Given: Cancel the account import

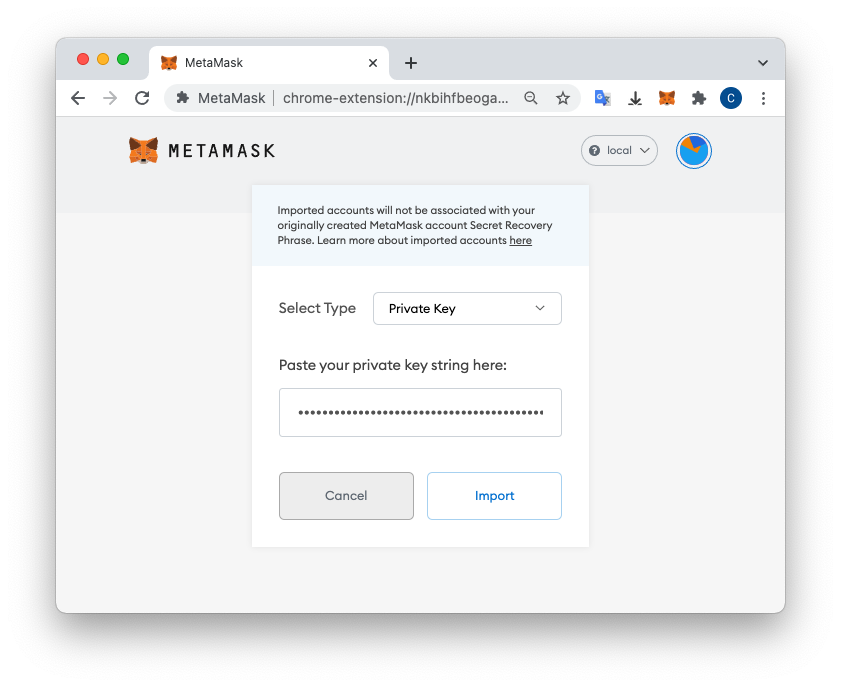Looking at the screenshot, I should (x=346, y=496).
